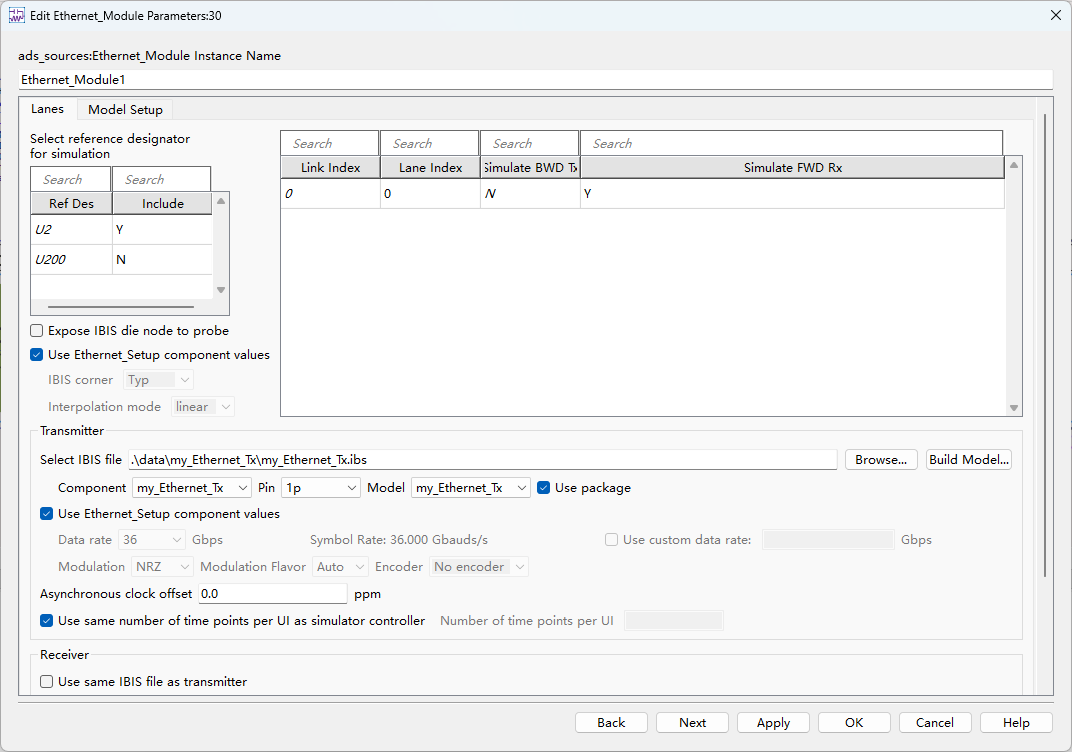Image resolution: width=1072 pixels, height=752 pixels.
Task: Toggle Use package checkbox
Action: 544,487
